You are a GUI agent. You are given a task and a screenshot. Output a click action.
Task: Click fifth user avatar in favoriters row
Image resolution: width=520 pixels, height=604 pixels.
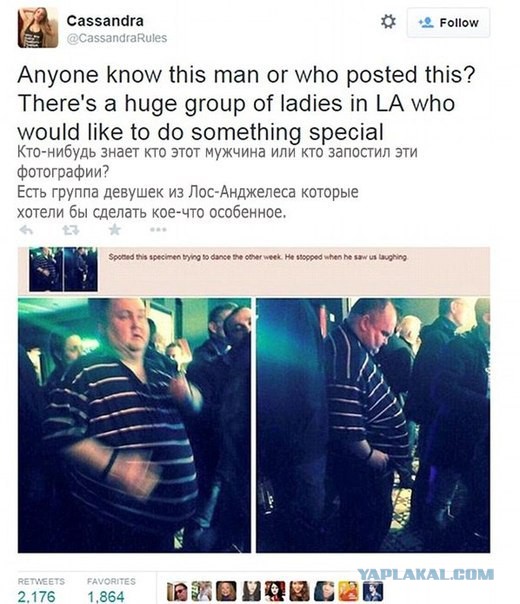[275, 591]
